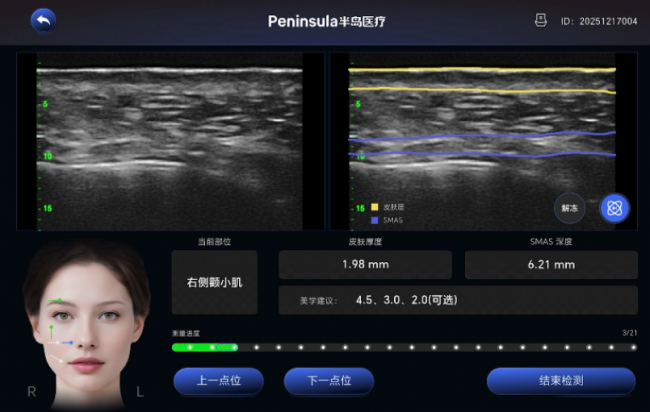Go to previous point with 上一点位
650x412 pixels.
tap(218, 380)
